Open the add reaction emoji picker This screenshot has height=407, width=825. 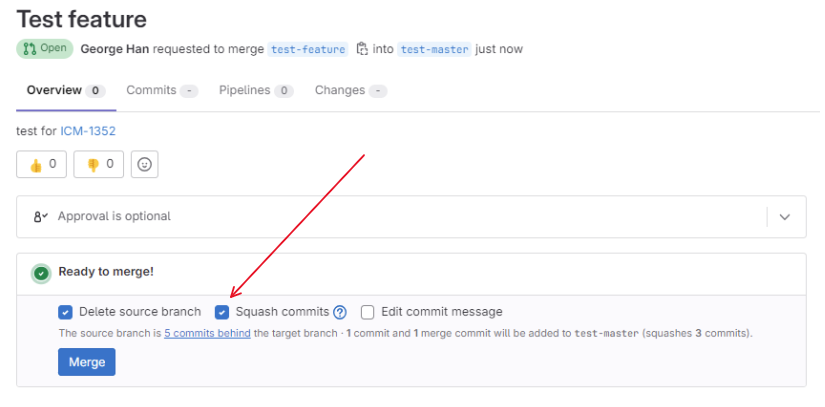145,164
